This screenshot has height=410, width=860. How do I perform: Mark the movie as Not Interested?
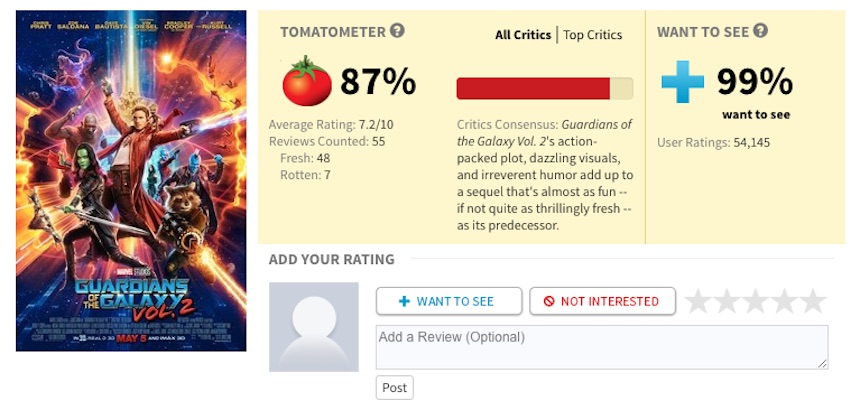click(x=602, y=301)
